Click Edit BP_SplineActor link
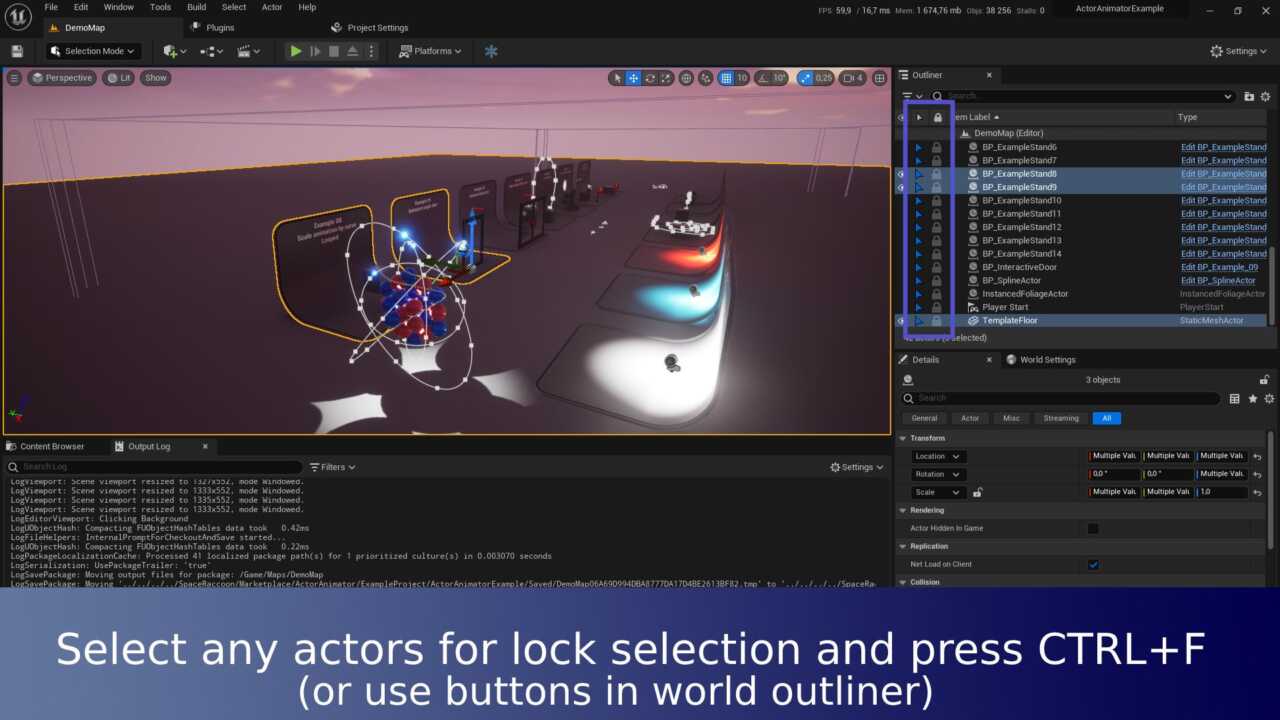 click(x=1218, y=280)
